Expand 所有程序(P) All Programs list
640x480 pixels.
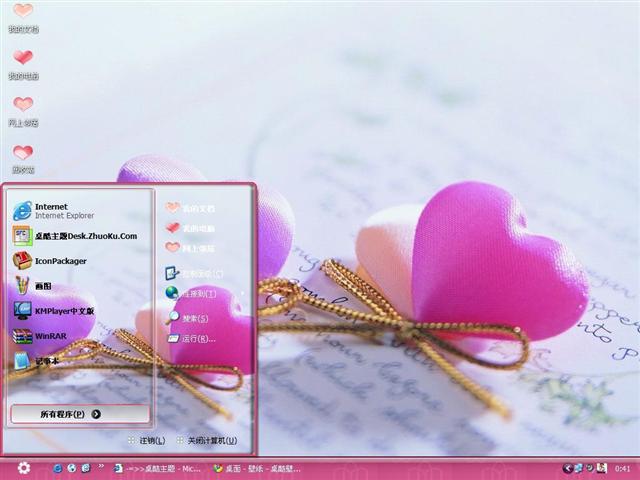(80, 414)
